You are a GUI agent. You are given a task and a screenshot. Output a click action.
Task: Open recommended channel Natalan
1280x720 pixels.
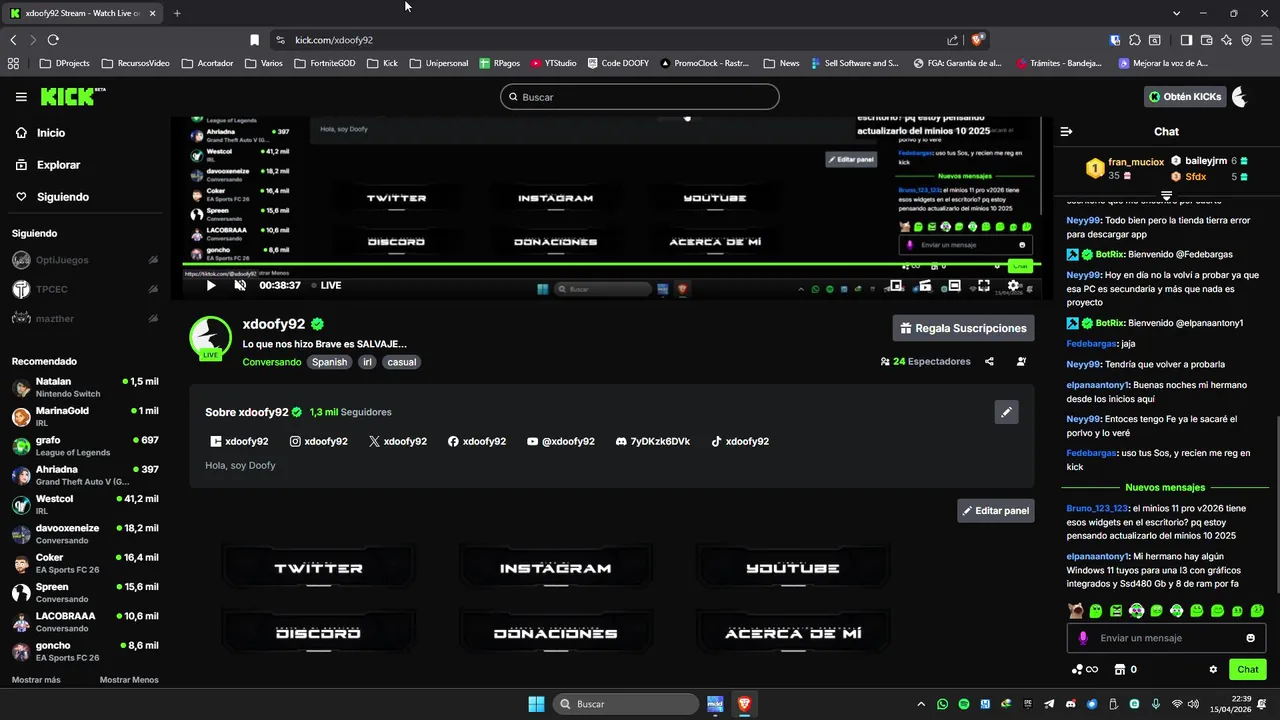(84, 387)
